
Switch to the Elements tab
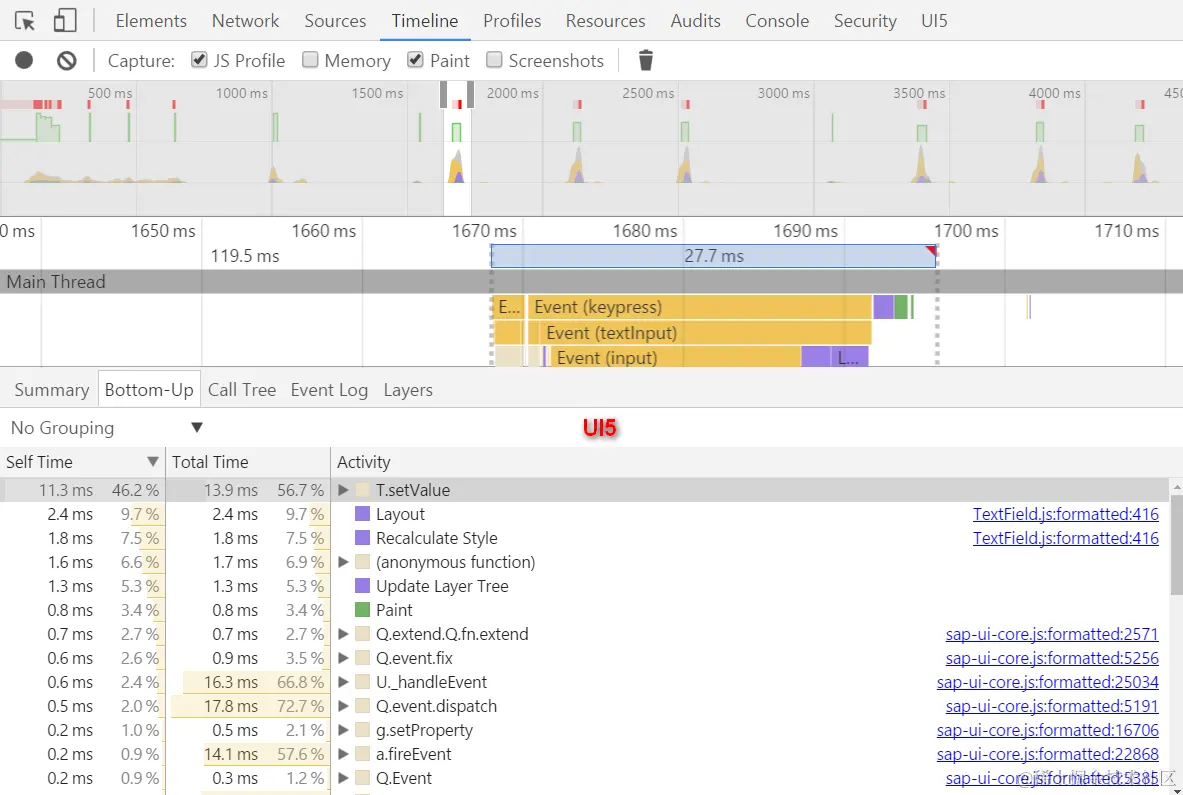[151, 20]
